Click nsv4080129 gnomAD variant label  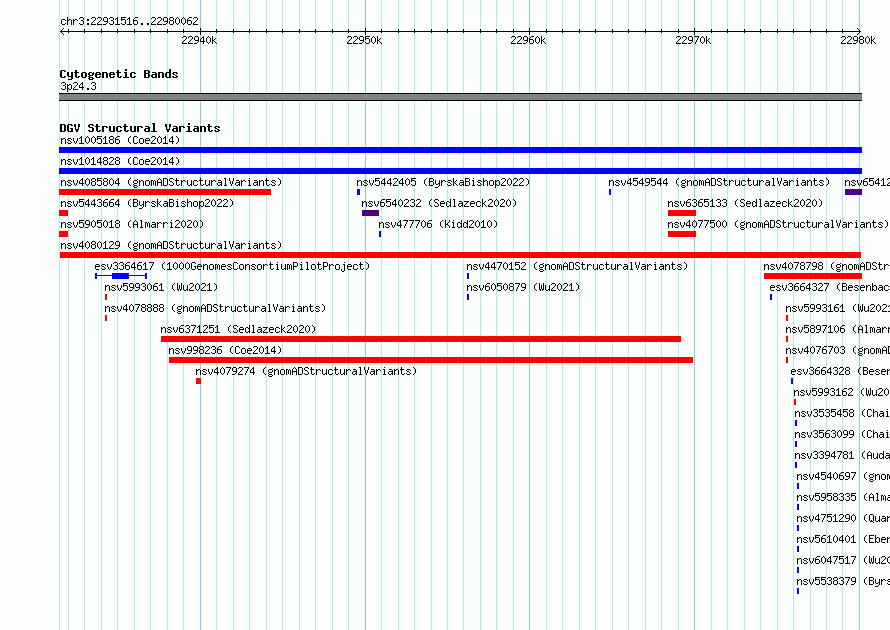click(171, 245)
